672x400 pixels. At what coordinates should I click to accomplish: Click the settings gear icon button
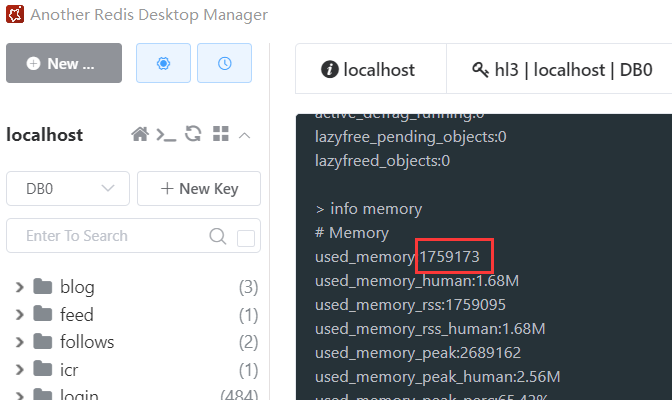[x=163, y=63]
